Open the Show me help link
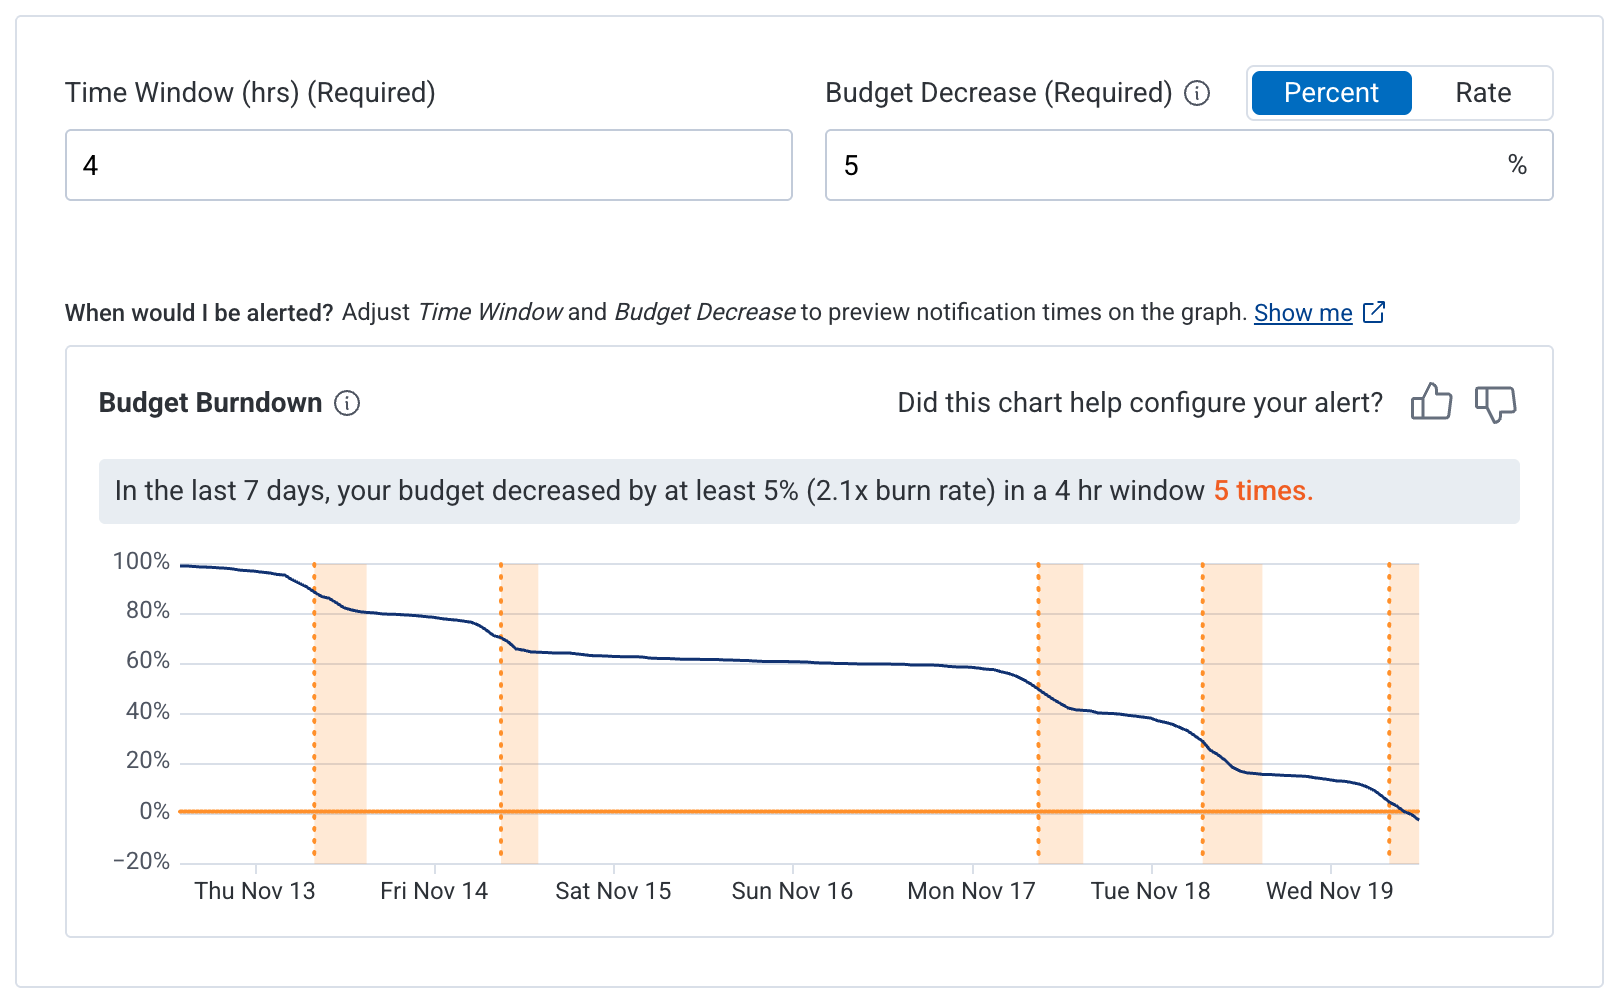Screen dimensions: 1620x1004 click(x=1301, y=312)
